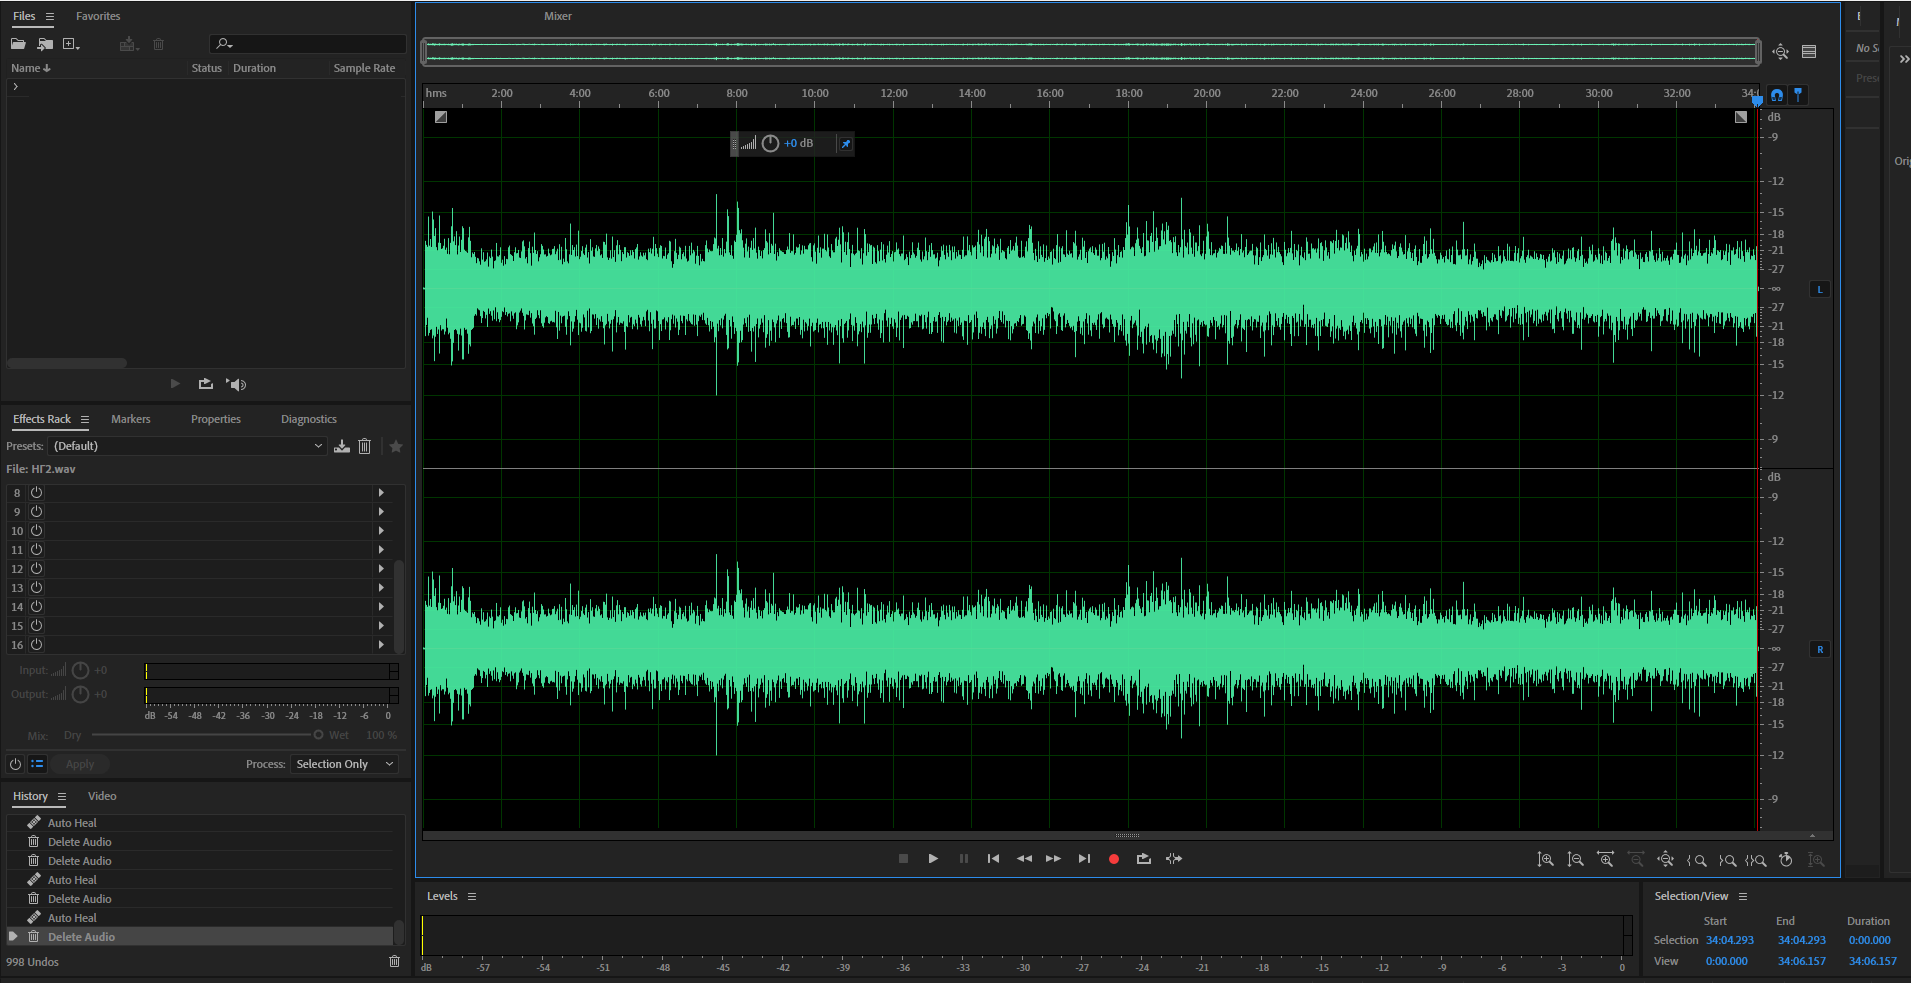The height and width of the screenshot is (983, 1911).
Task: Switch to the Diagnostics tab
Action: point(309,420)
